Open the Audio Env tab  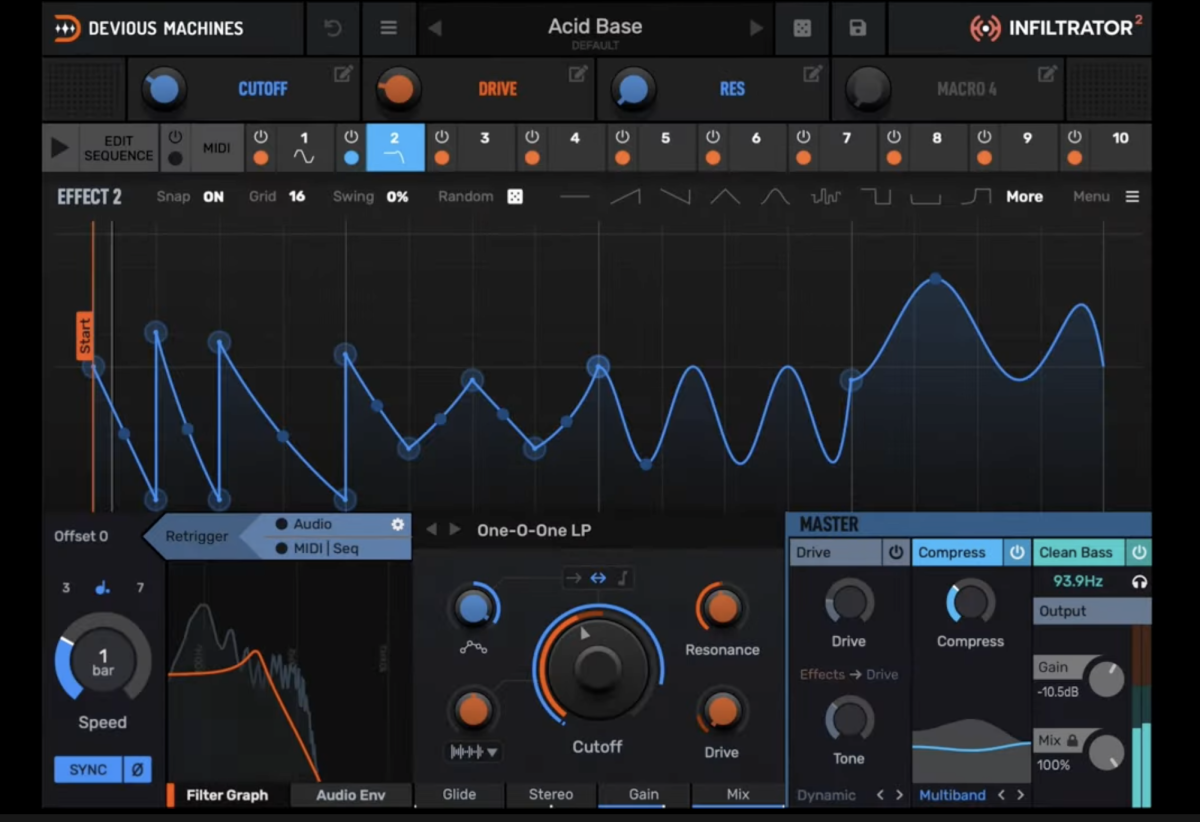pos(351,795)
